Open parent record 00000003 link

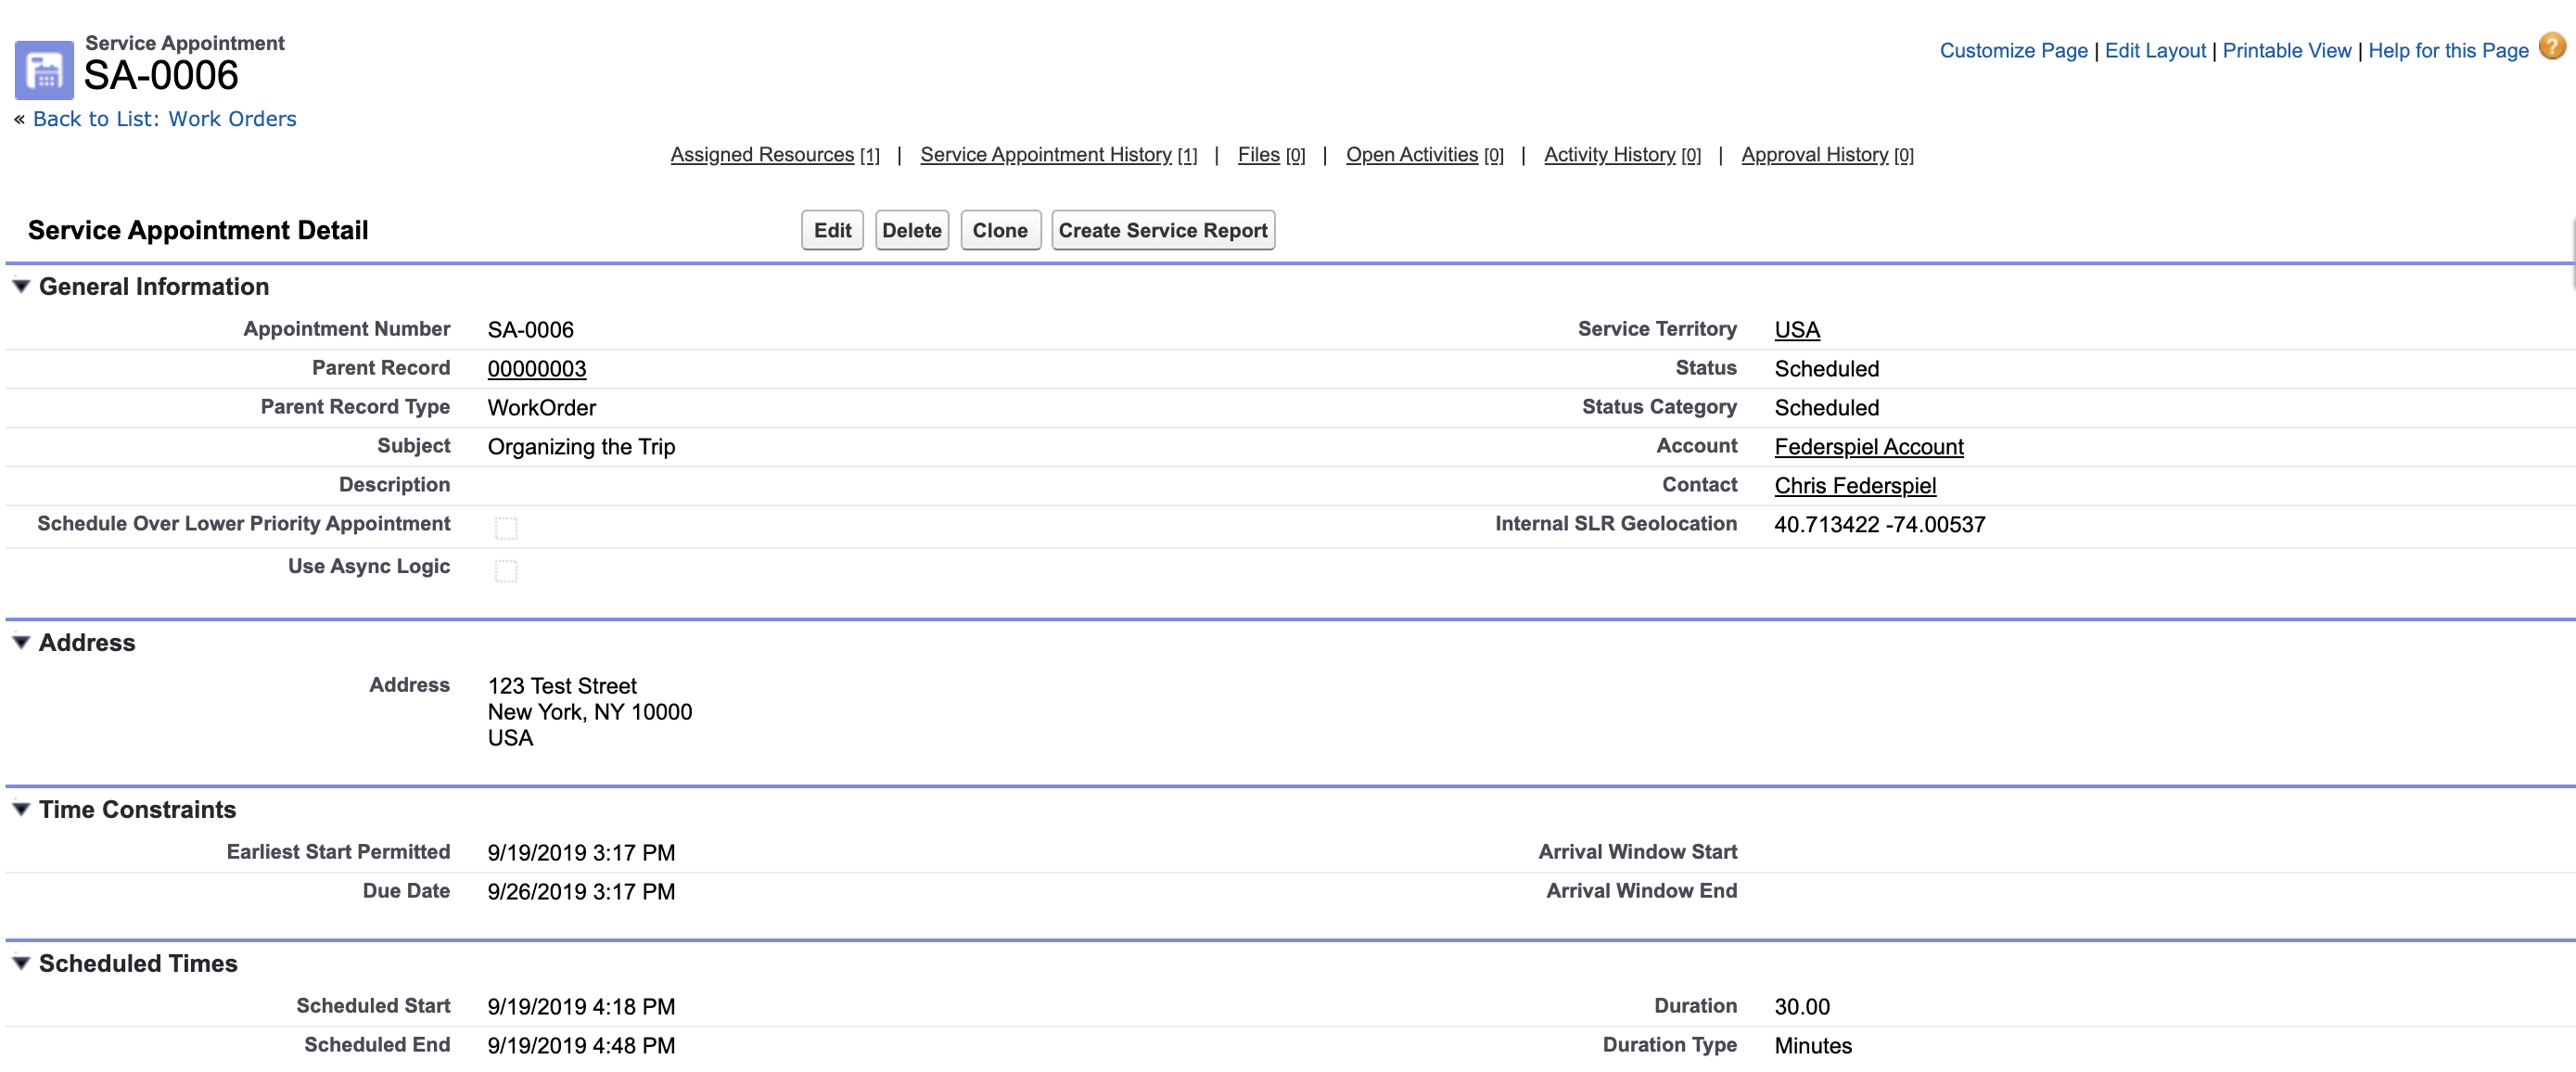[537, 369]
